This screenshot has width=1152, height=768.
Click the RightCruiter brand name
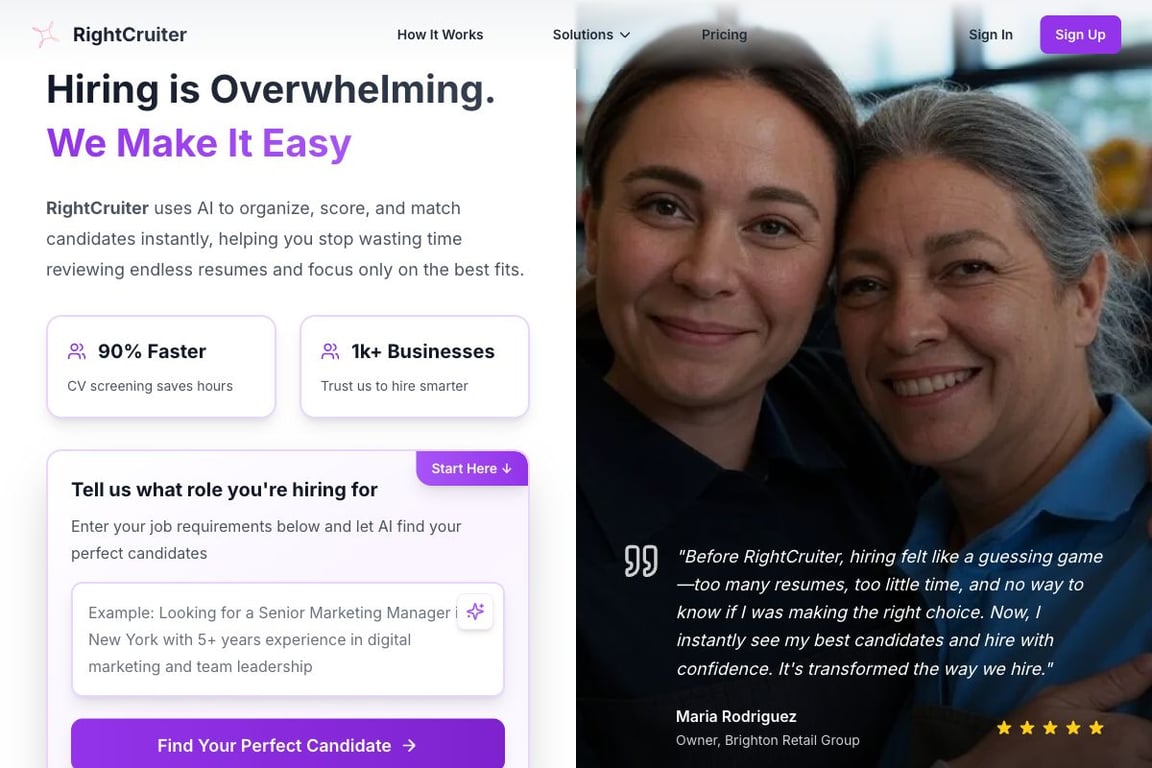click(x=130, y=35)
